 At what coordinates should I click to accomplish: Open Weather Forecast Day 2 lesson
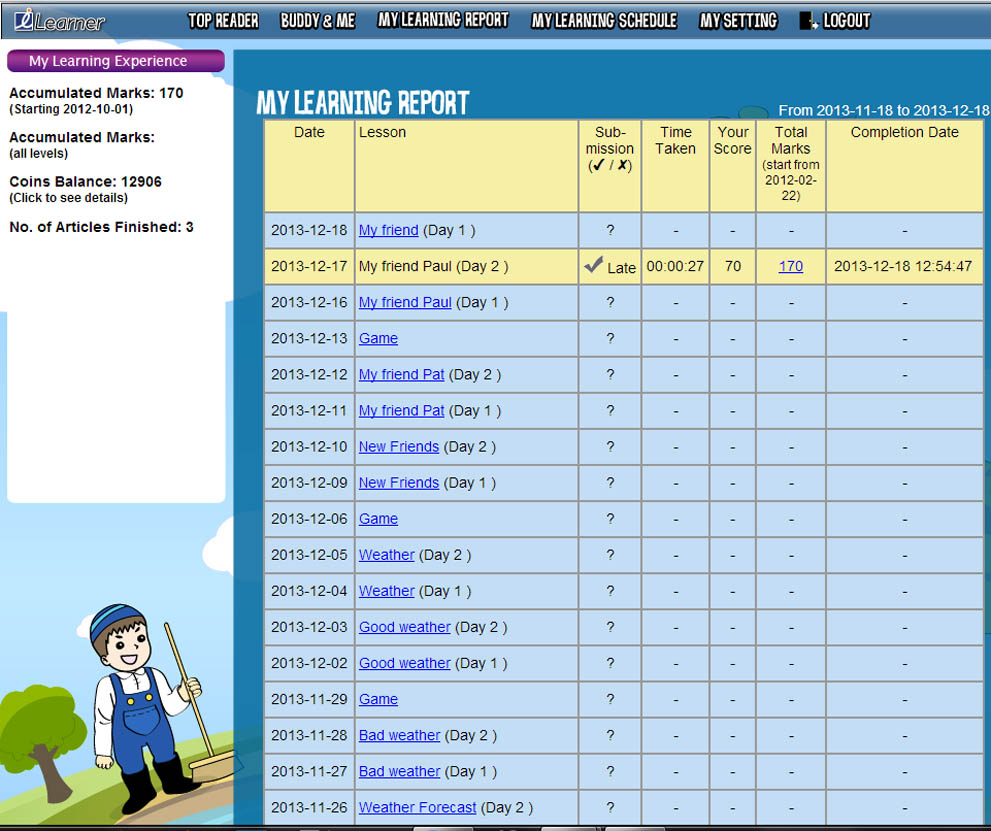click(x=417, y=807)
